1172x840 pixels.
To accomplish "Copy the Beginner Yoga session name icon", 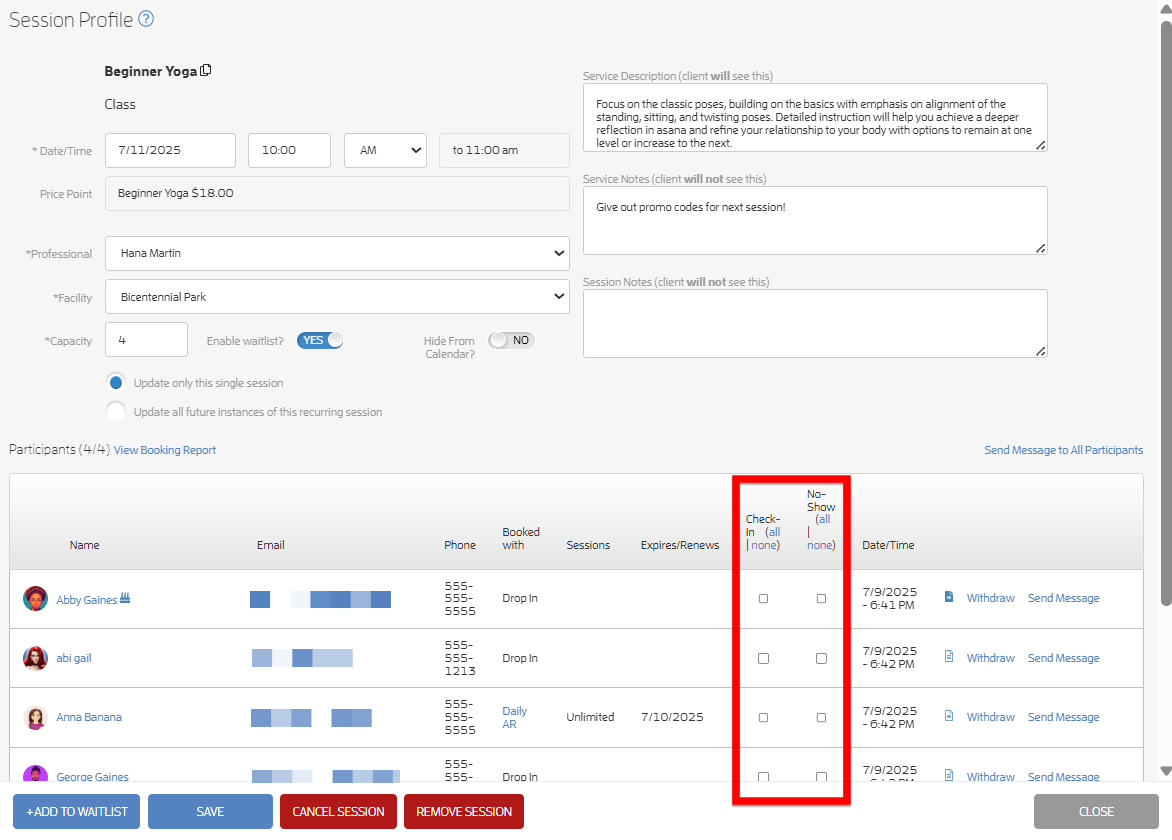I will (206, 70).
